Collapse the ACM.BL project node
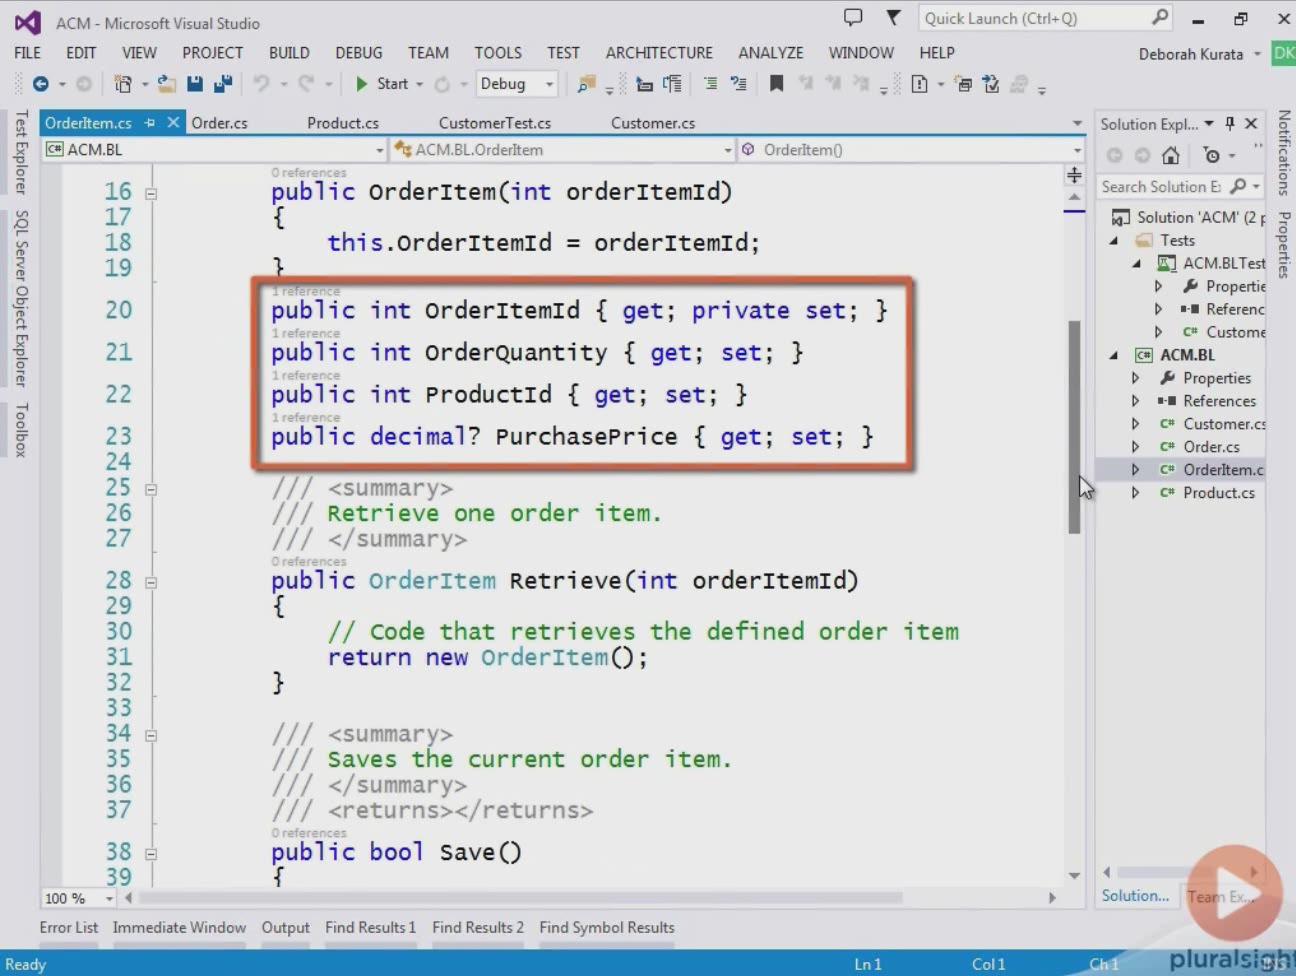Screen dimensions: 1296x976 1114,355
